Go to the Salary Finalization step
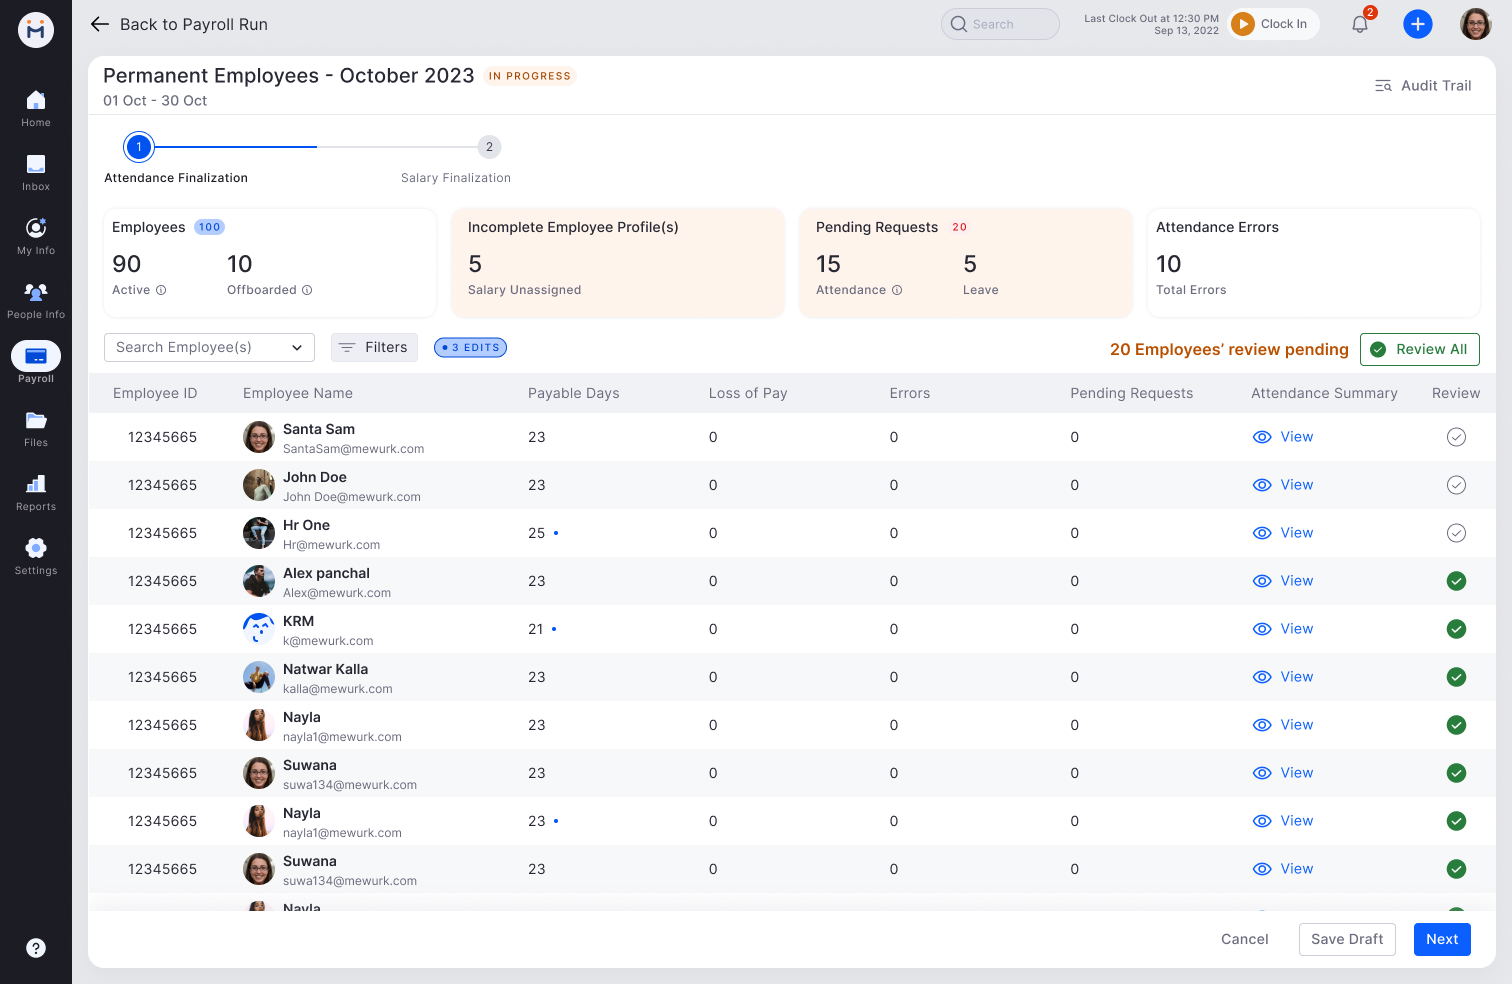 (489, 146)
